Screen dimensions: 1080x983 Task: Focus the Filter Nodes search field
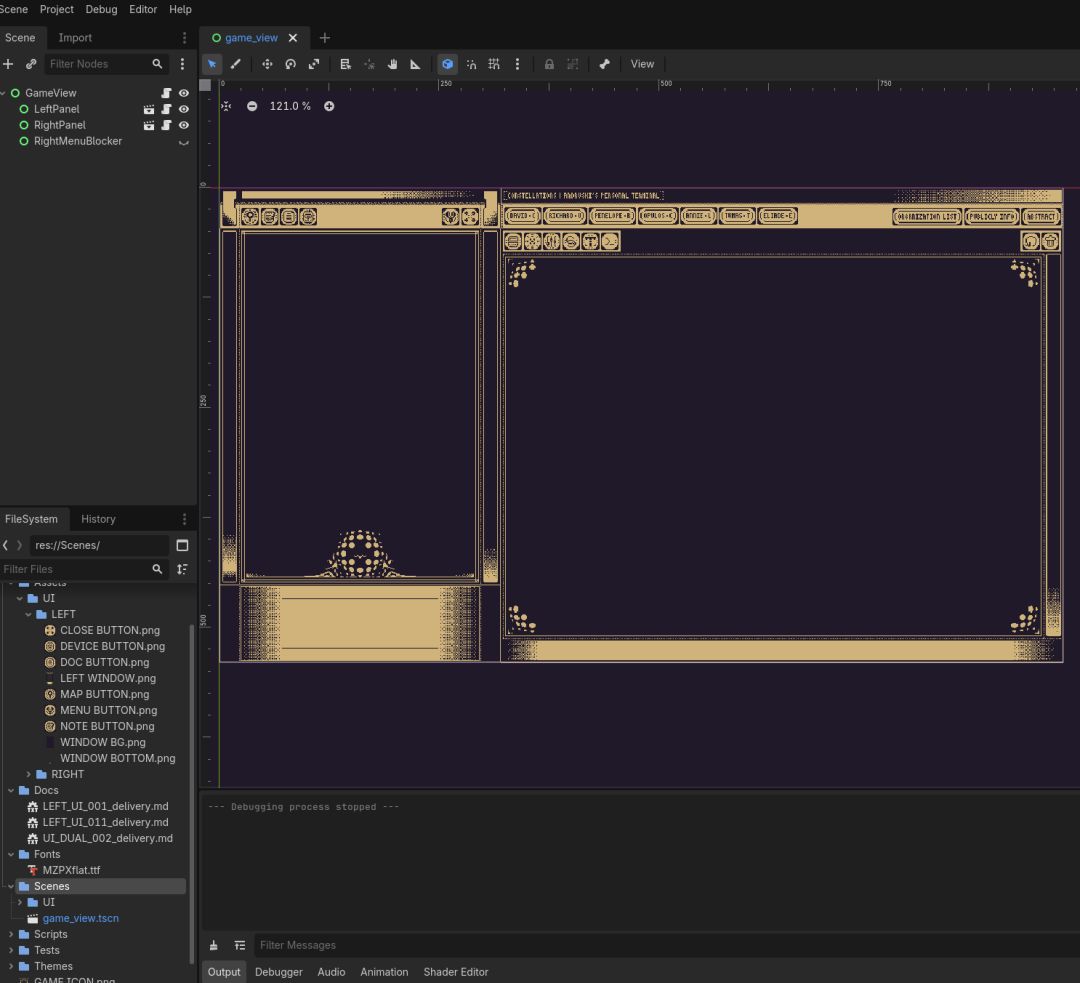[107, 64]
